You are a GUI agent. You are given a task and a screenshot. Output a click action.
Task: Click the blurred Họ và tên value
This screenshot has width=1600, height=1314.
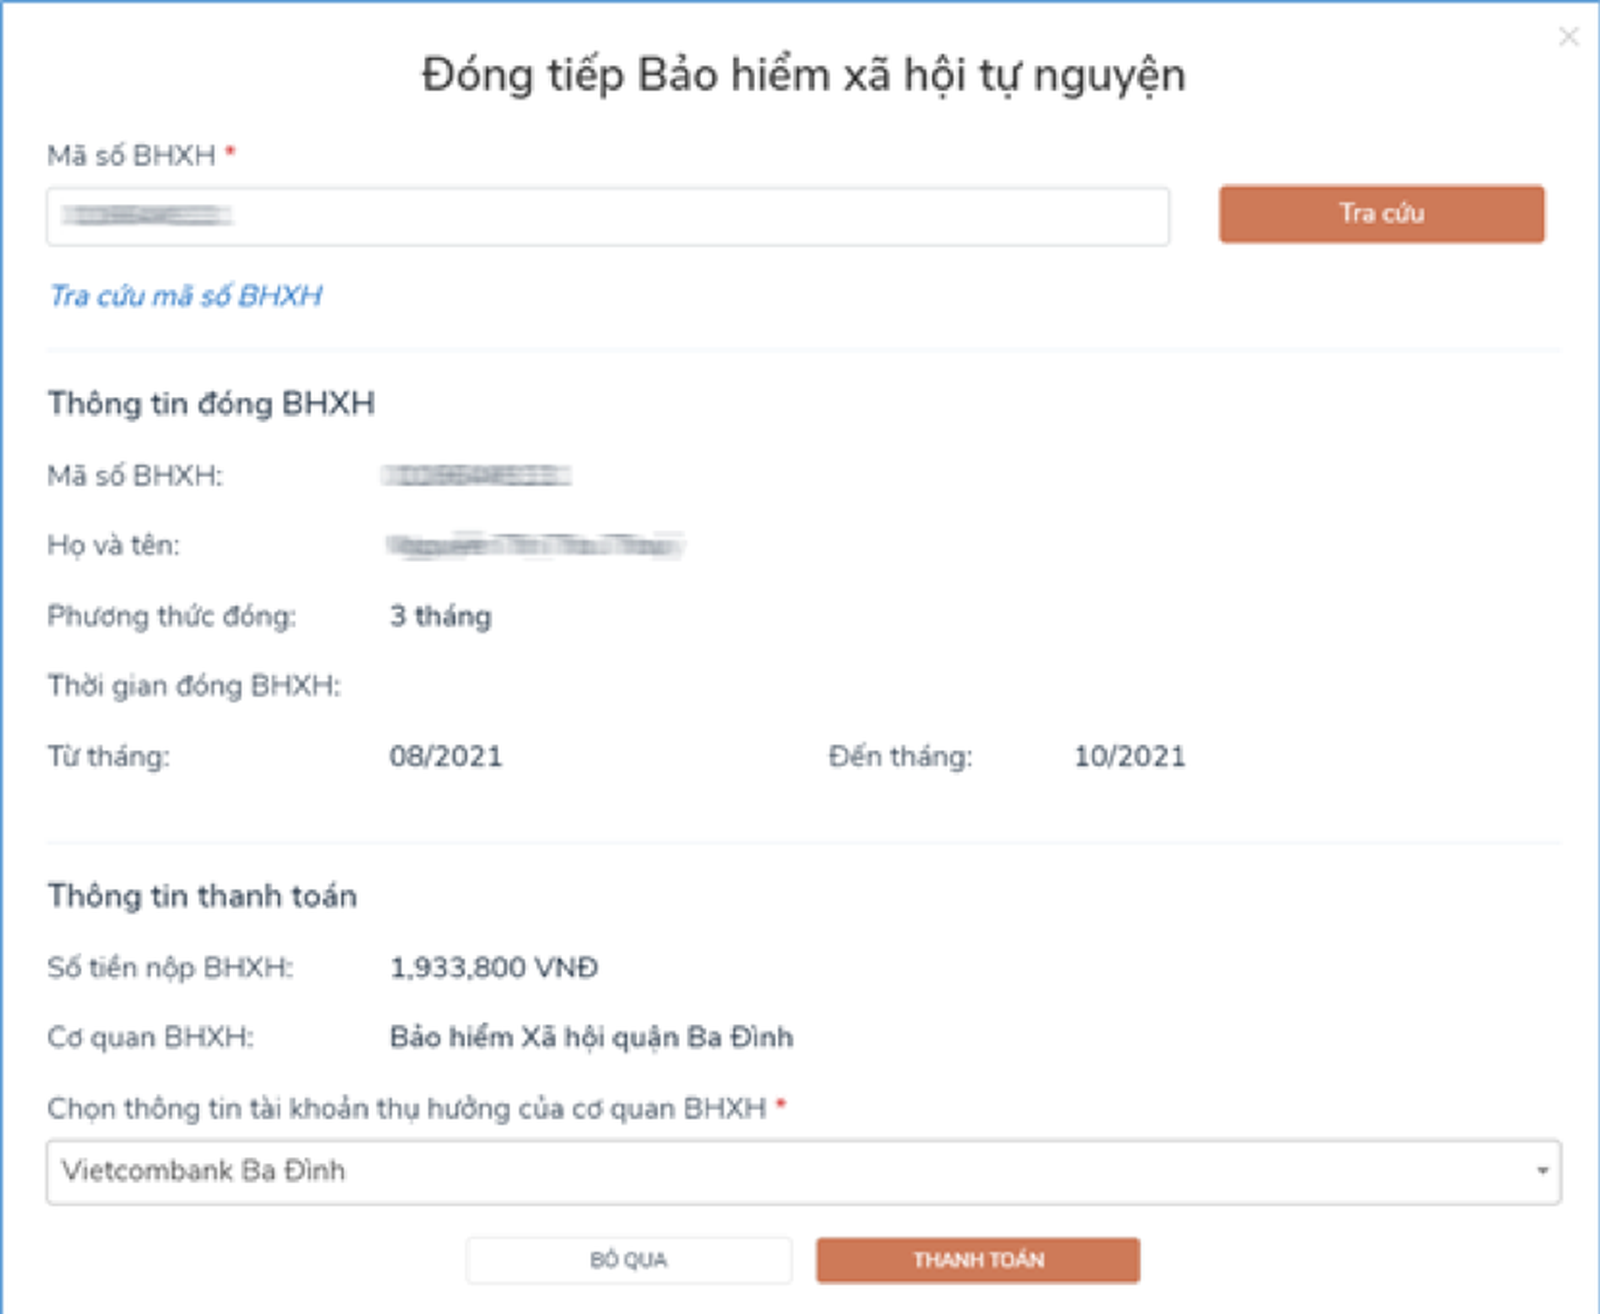[535, 546]
